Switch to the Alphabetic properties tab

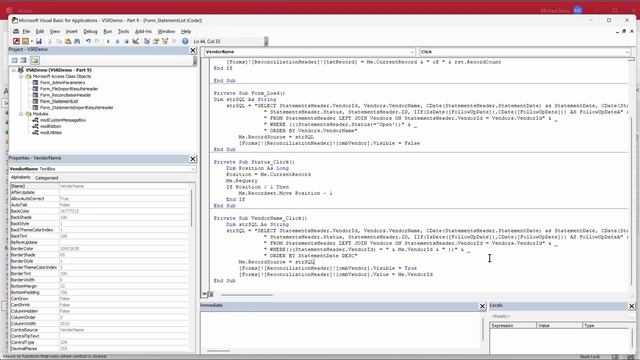21,178
